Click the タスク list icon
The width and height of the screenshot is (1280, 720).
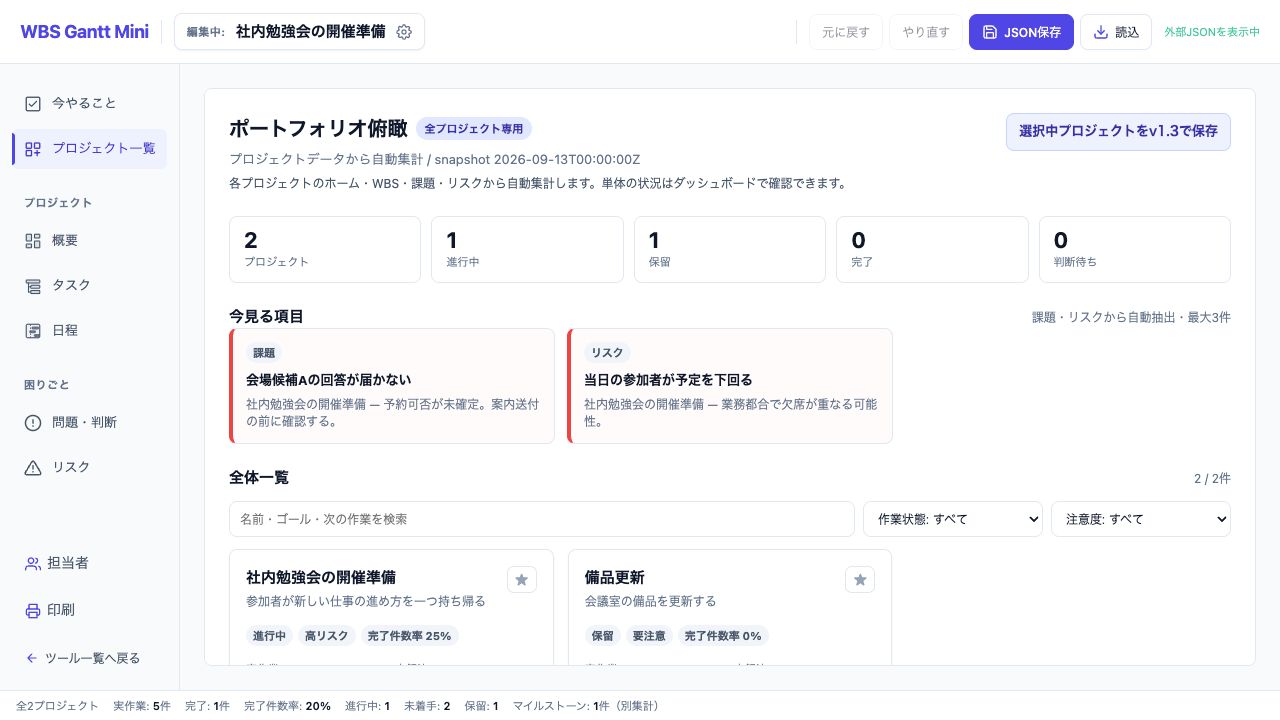pos(33,286)
